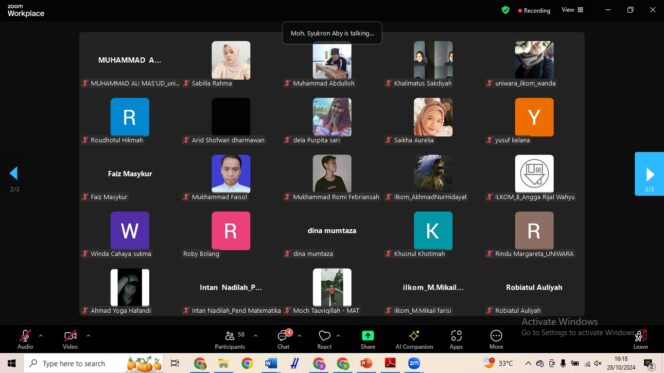Click the taskbar search box
Viewport: 664px width, 373px height.
(x=93, y=363)
